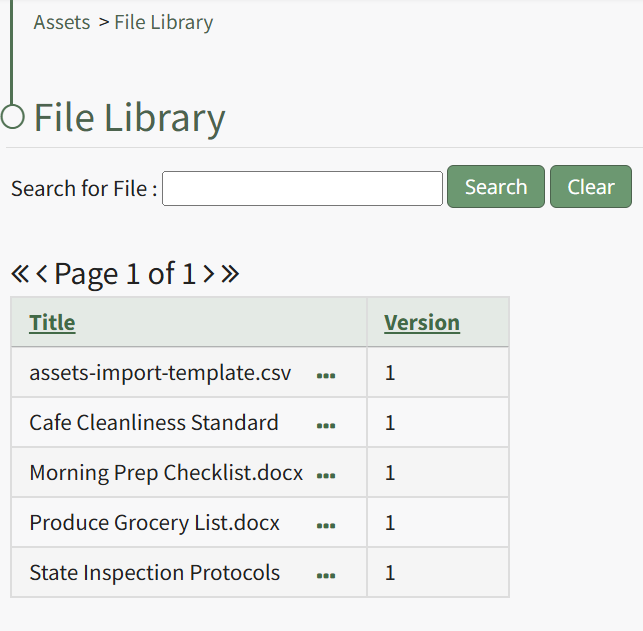Go to next page using right arrow
The height and width of the screenshot is (631, 643).
[209, 274]
